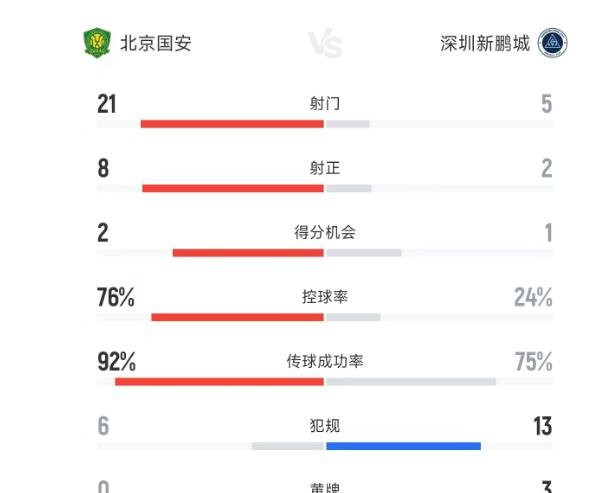Click the Beijing Guoan team crest
Viewport: 604px width, 493px height.
point(97,42)
